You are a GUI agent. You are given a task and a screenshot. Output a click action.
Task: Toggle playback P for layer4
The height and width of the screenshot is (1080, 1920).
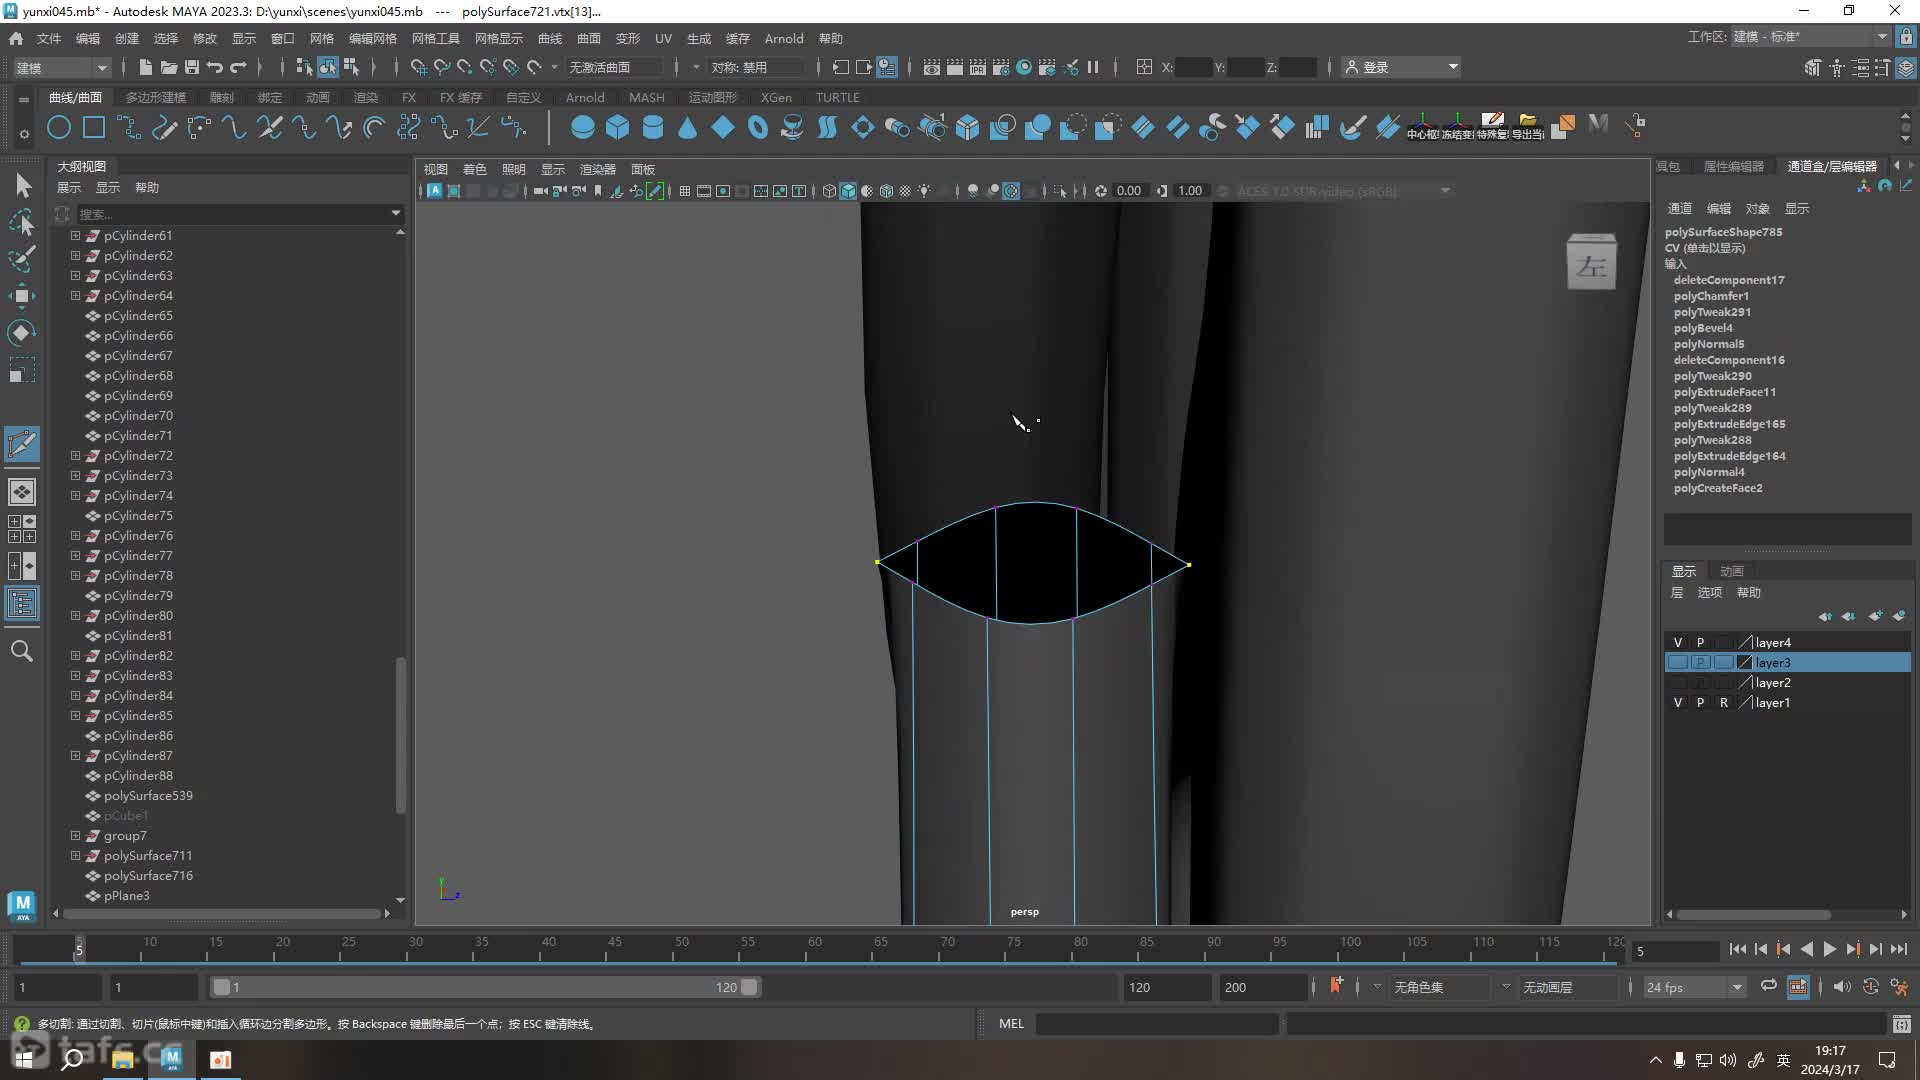(x=1700, y=642)
